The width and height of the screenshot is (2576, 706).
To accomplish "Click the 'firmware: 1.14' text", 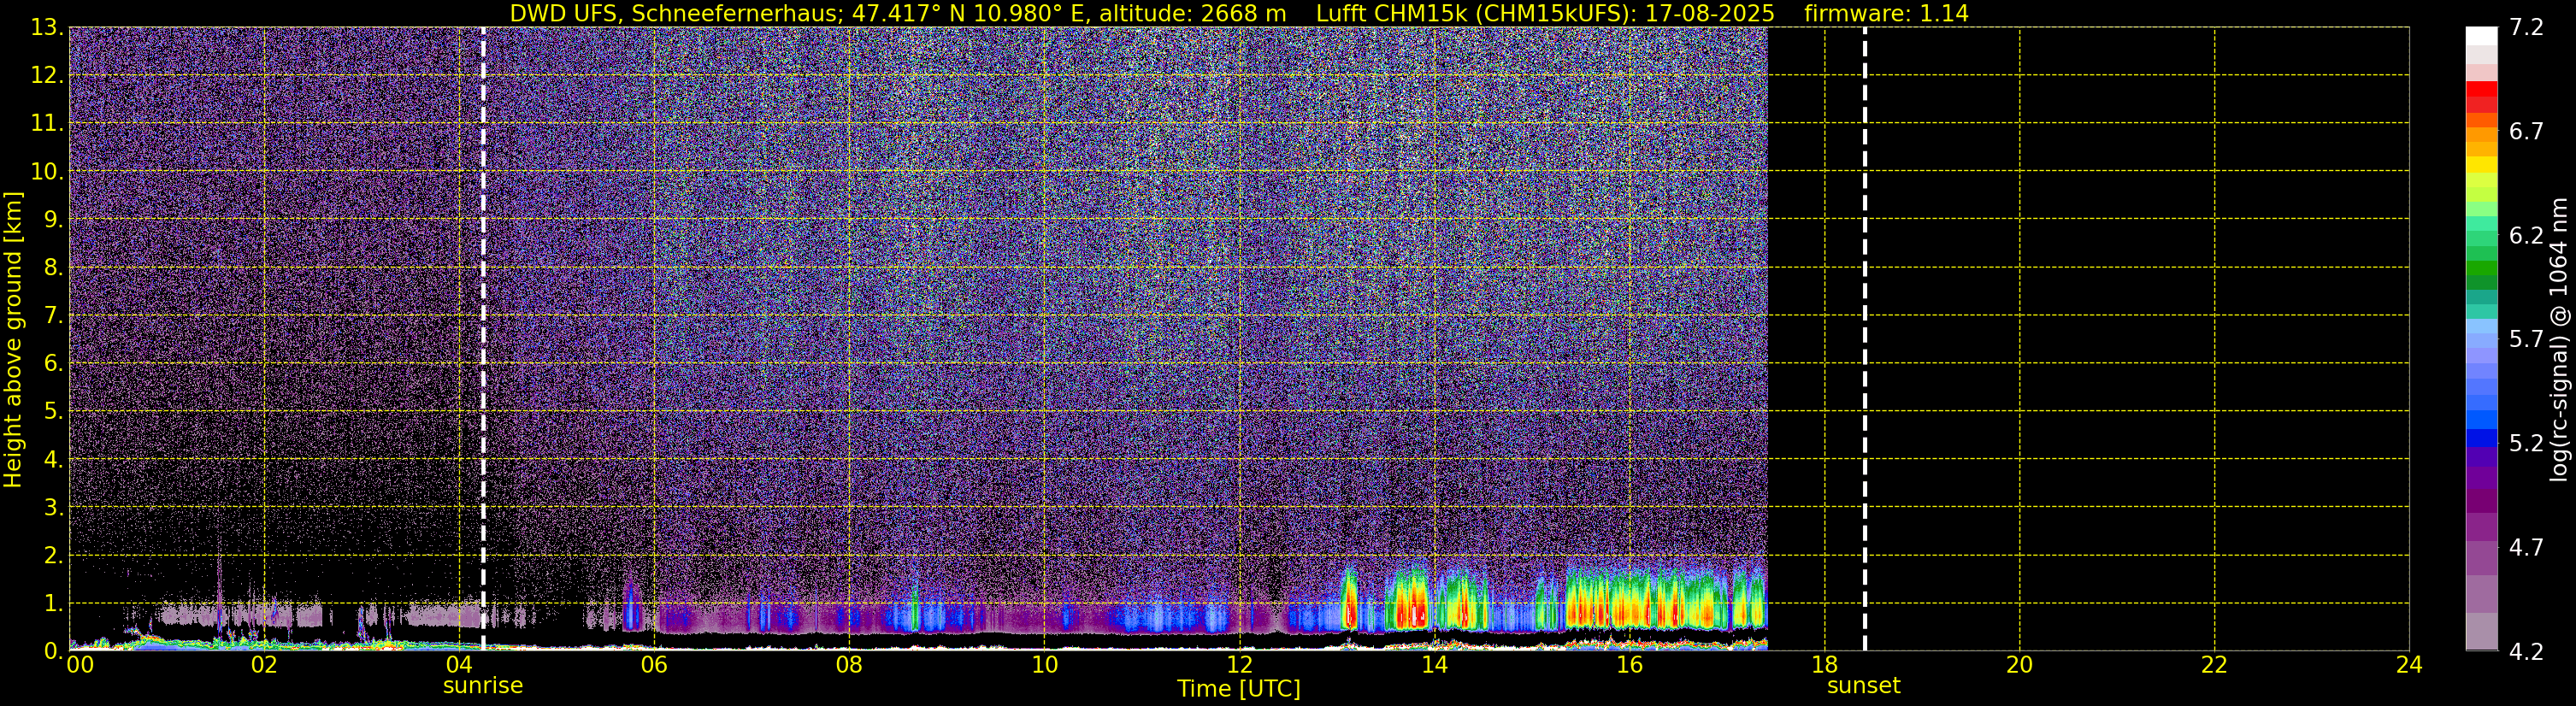I will (x=1886, y=14).
